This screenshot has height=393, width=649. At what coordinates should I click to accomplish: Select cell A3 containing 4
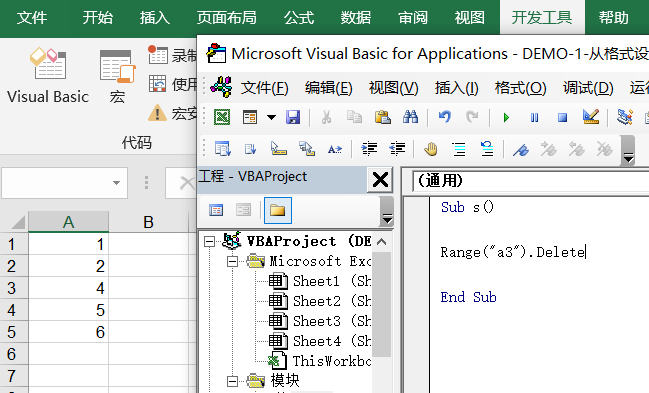tap(68, 288)
